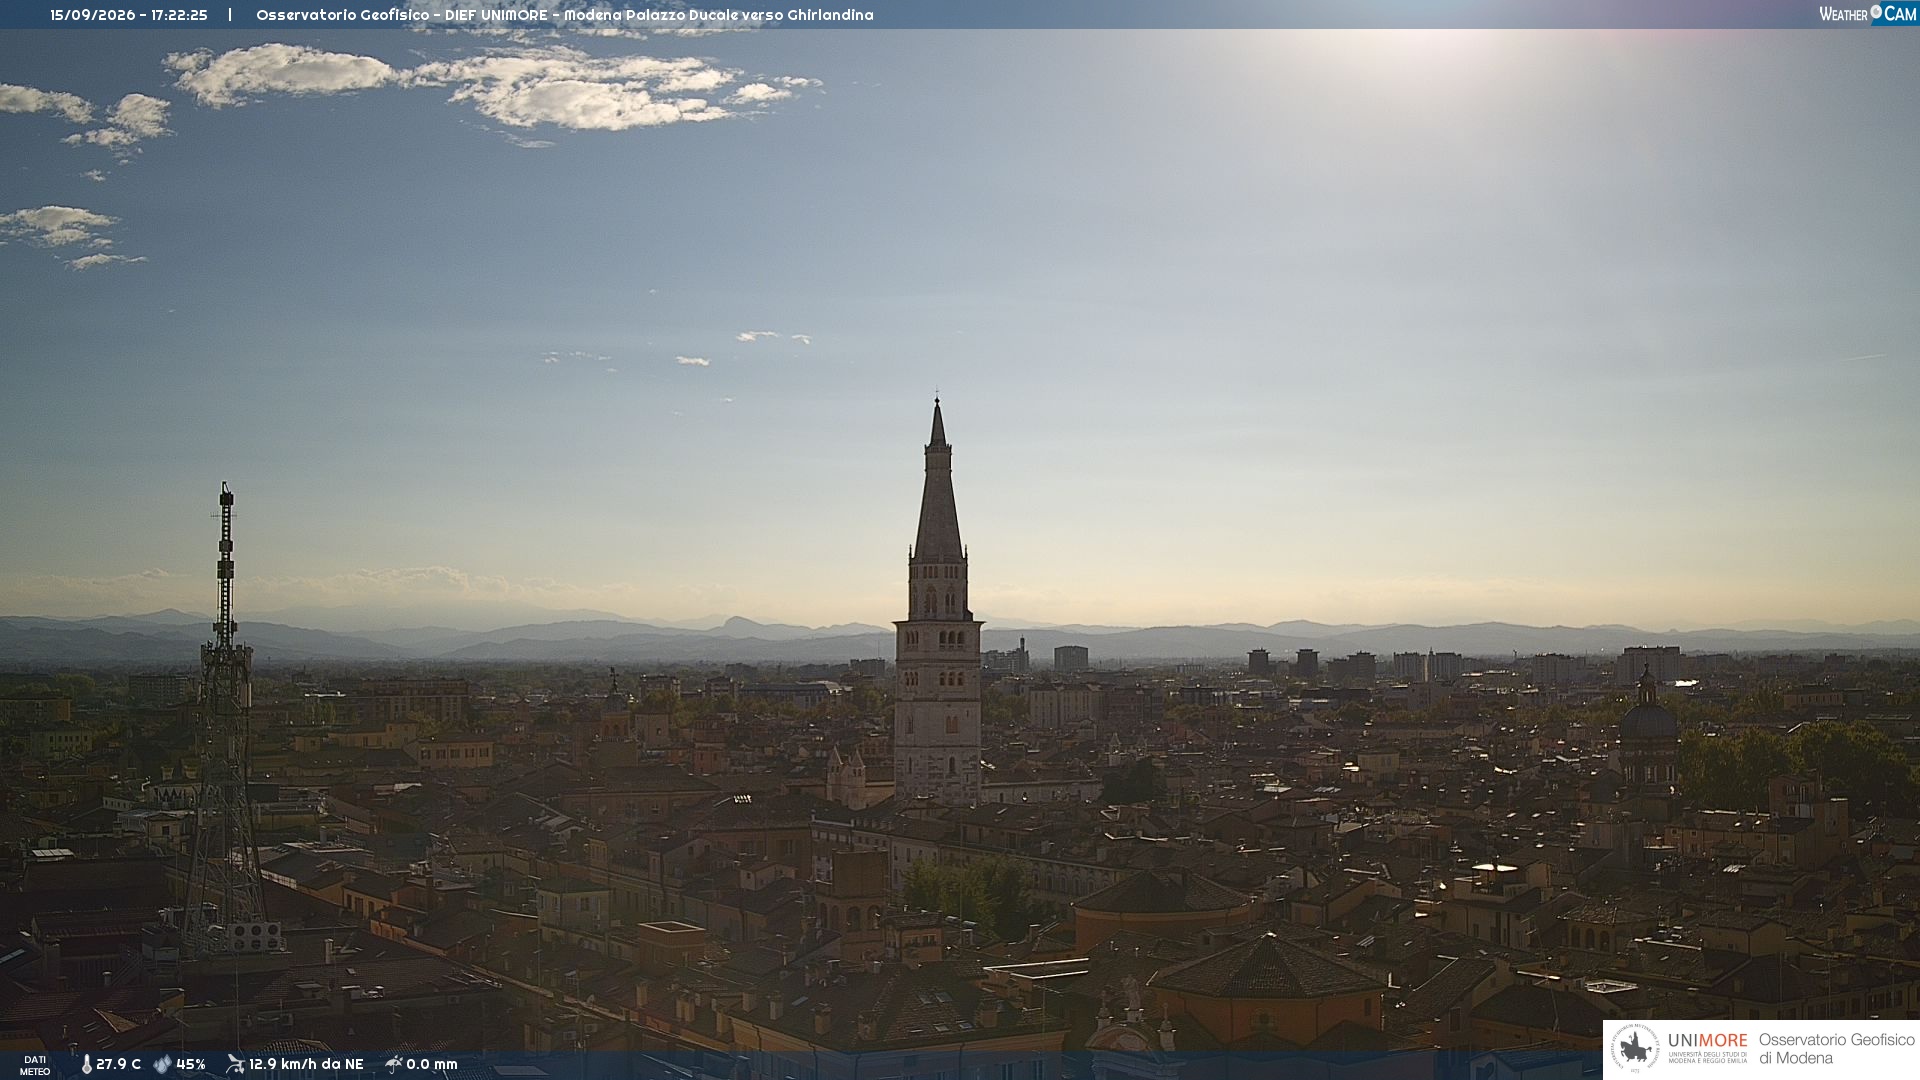The image size is (1920, 1080).
Task: Click the rain umbrella precipitation icon
Action: point(394,1064)
